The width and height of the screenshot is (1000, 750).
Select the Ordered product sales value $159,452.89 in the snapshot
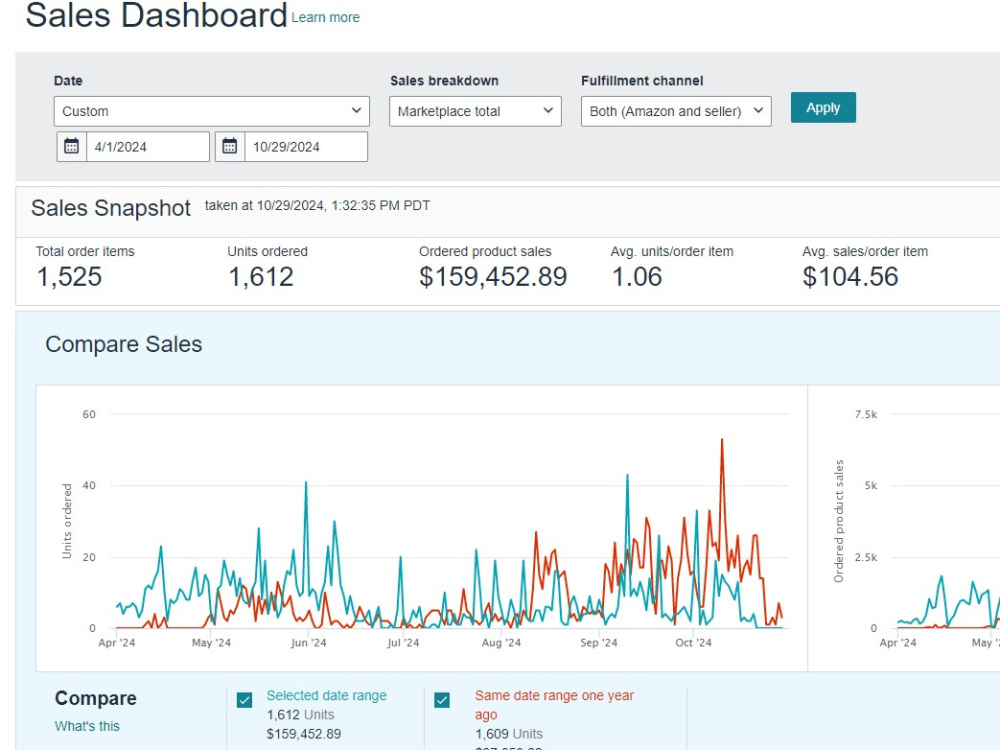pyautogui.click(x=493, y=277)
